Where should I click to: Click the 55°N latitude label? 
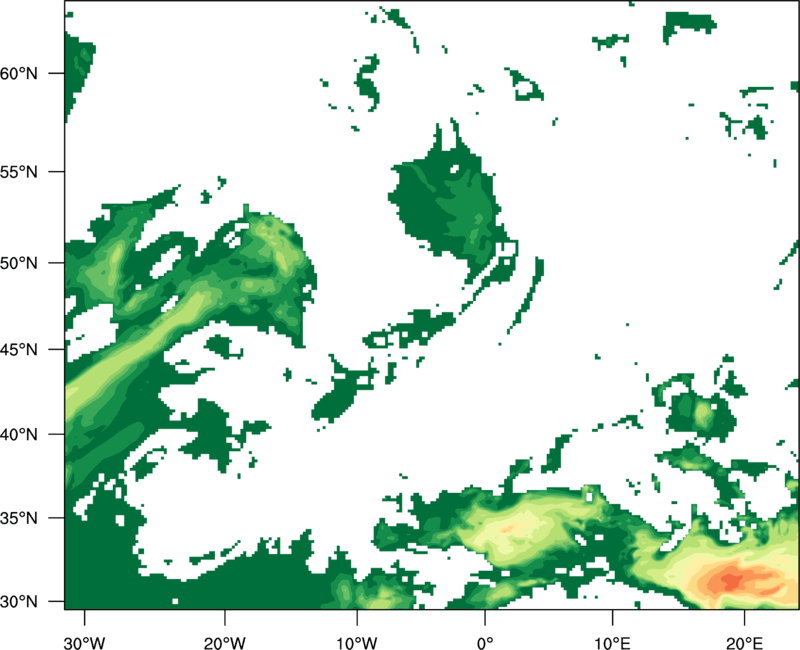point(19,172)
